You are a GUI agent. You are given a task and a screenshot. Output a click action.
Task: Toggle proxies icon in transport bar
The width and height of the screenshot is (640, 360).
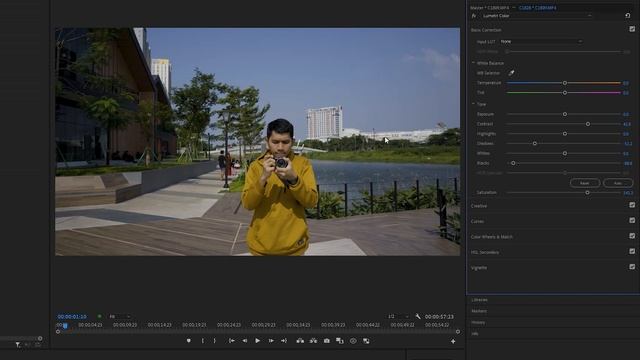point(366,341)
